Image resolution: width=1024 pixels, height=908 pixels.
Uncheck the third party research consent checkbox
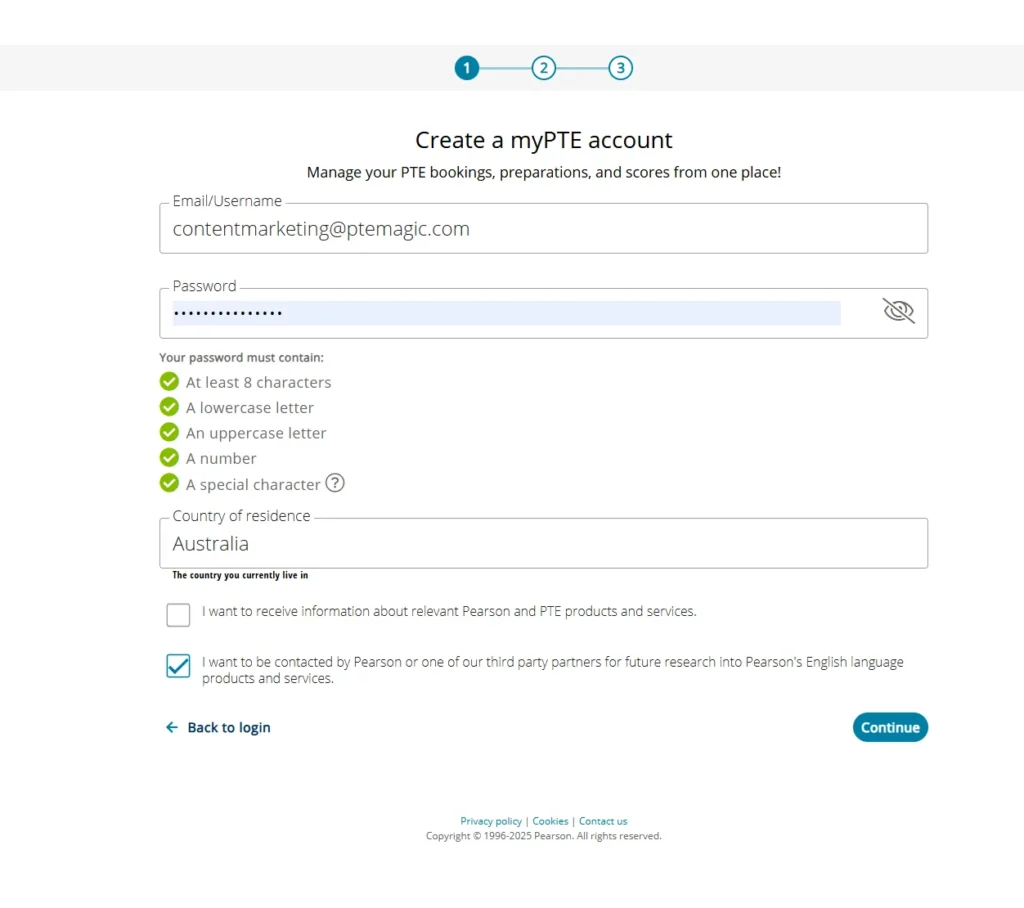click(178, 666)
